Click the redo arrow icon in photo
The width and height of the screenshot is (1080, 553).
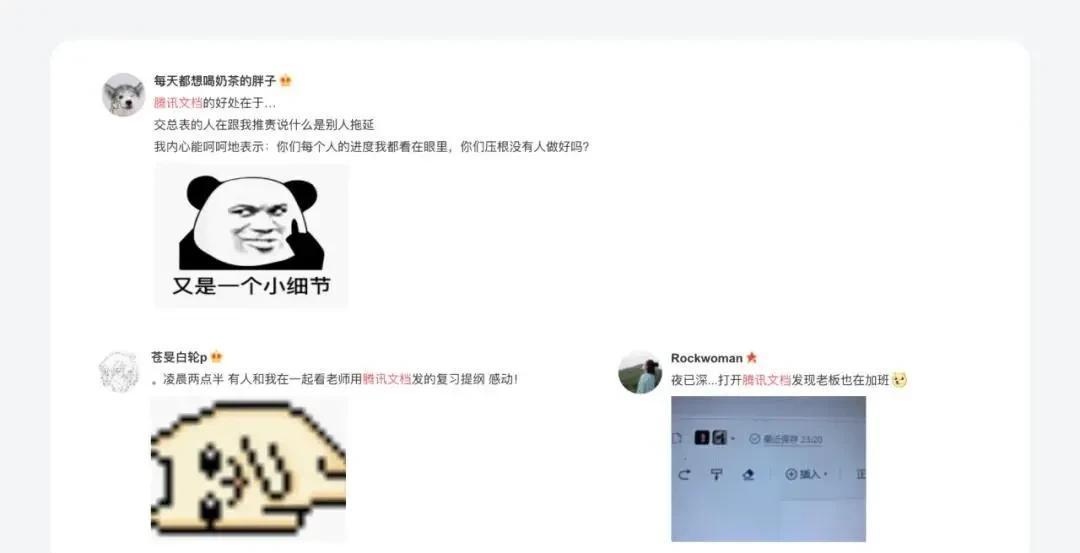point(684,474)
